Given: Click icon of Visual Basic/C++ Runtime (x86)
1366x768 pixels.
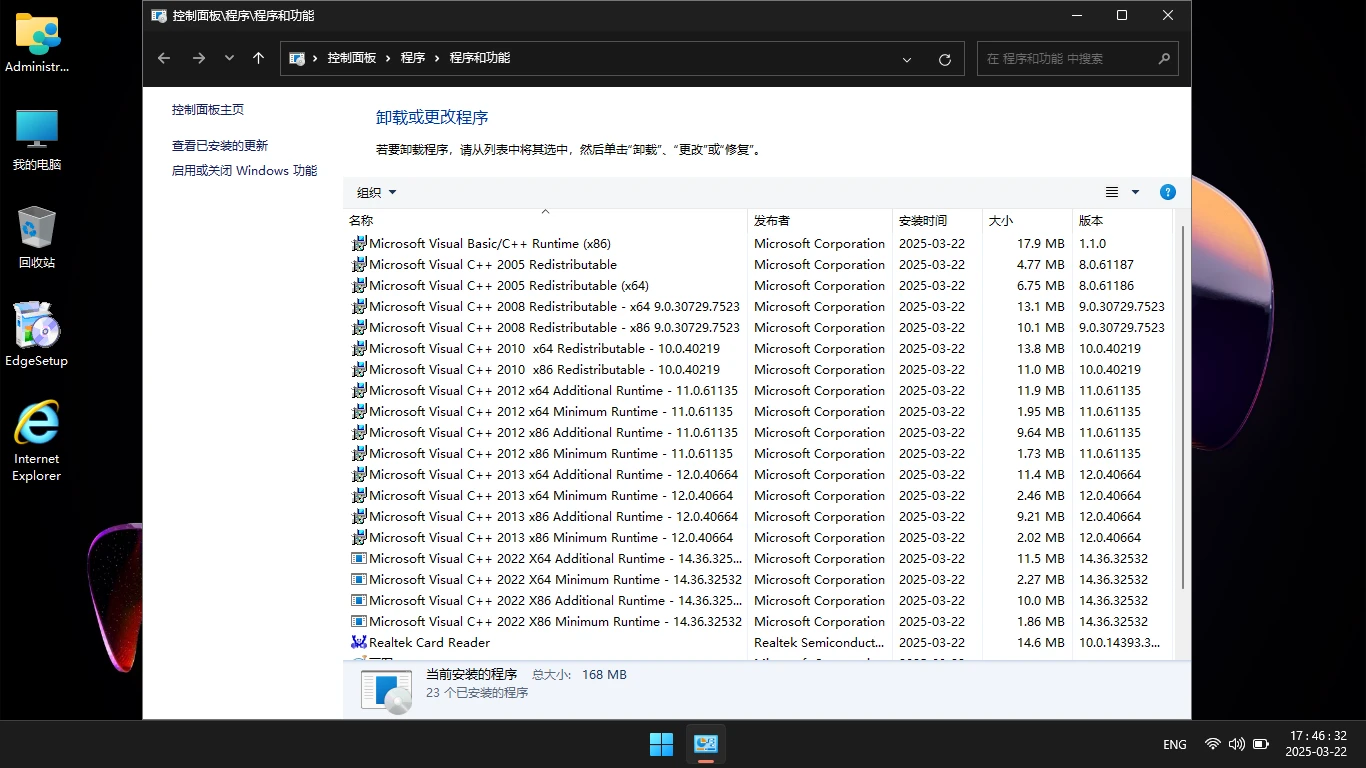Looking at the screenshot, I should (359, 243).
